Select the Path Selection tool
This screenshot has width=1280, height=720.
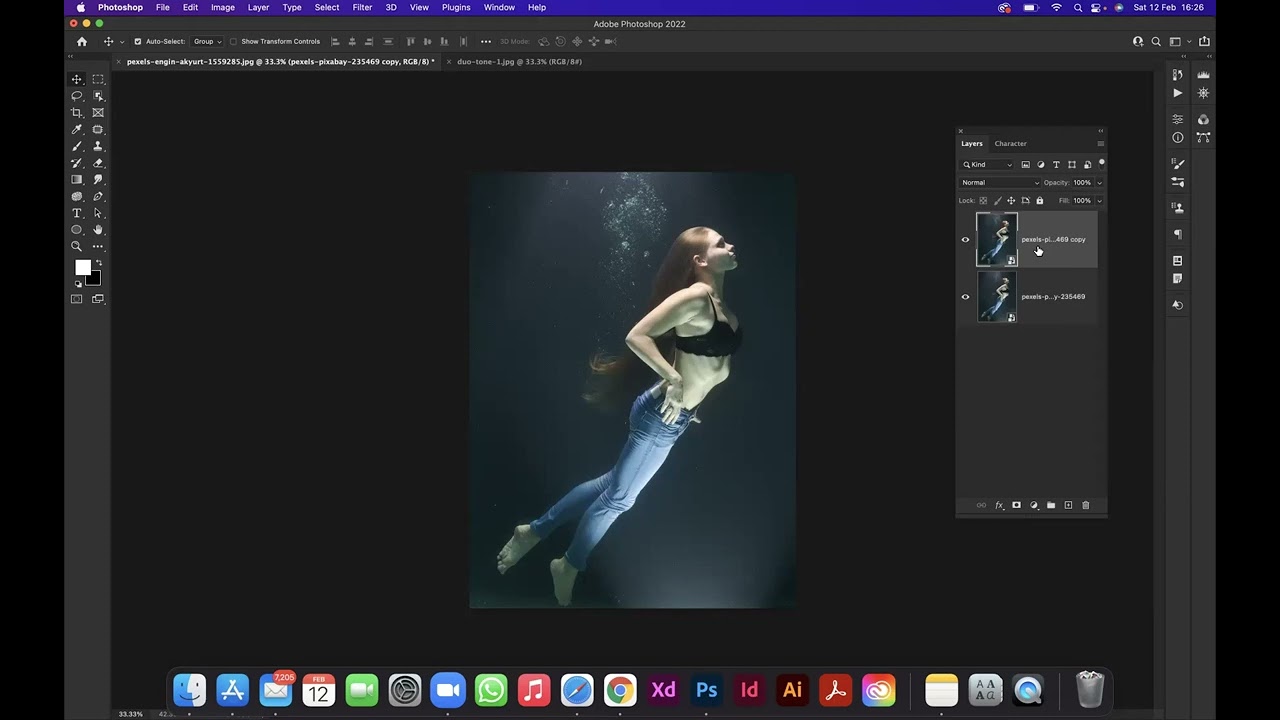click(x=98, y=213)
